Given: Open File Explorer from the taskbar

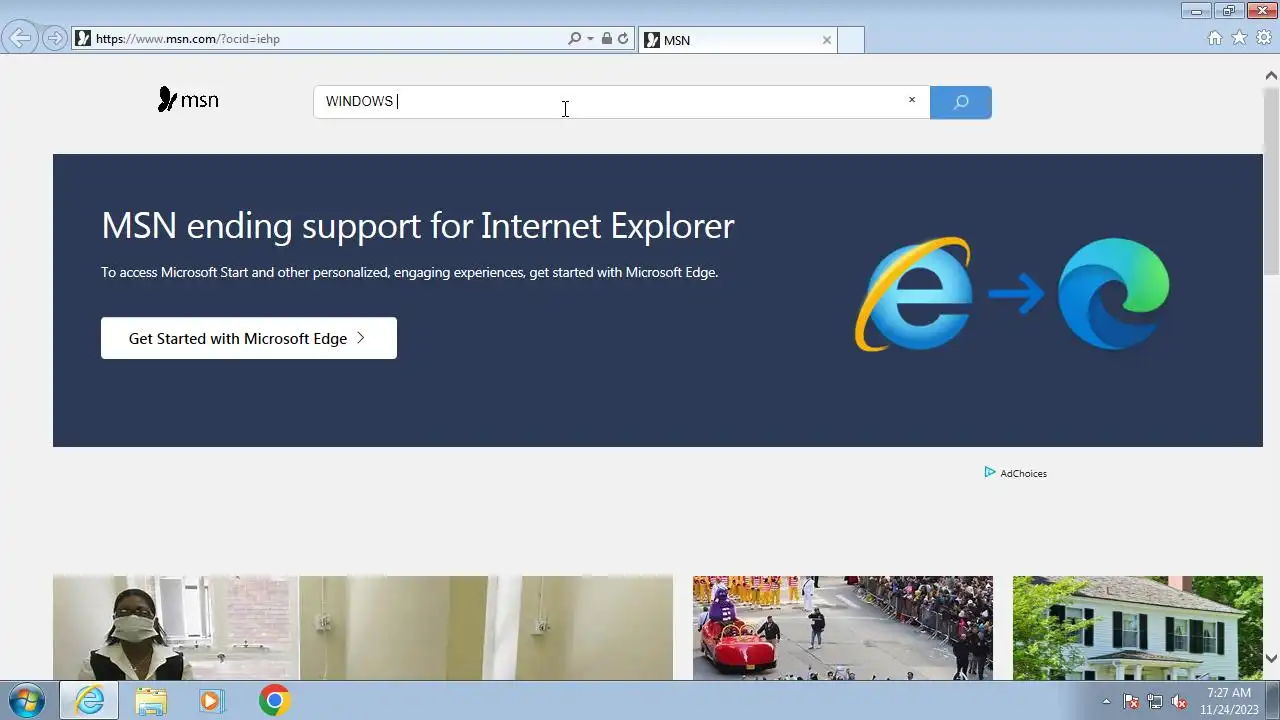Looking at the screenshot, I should point(151,701).
